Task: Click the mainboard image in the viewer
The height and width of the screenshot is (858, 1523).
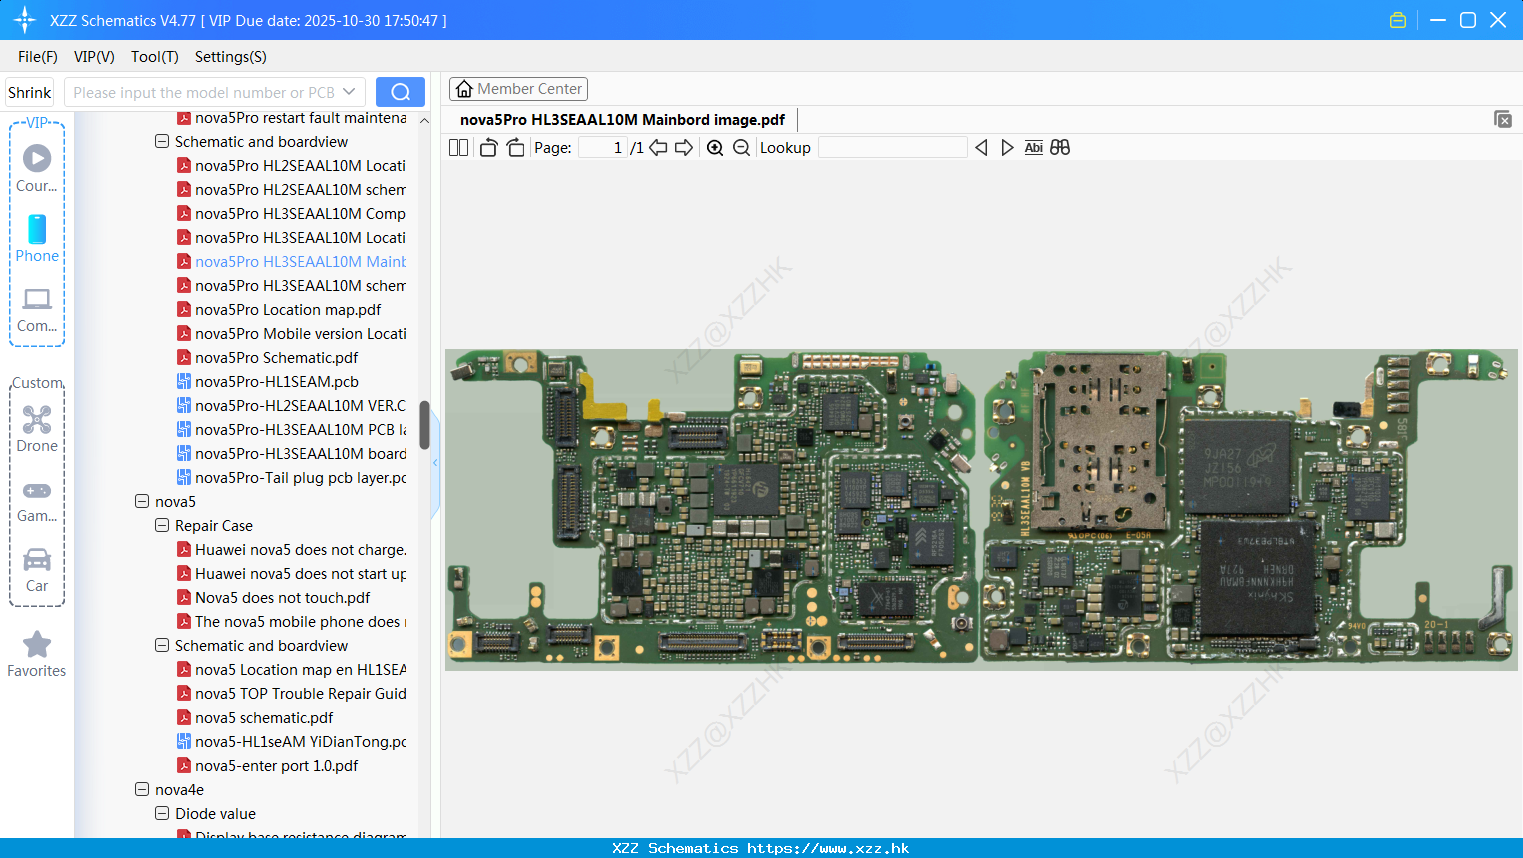Action: click(x=981, y=509)
